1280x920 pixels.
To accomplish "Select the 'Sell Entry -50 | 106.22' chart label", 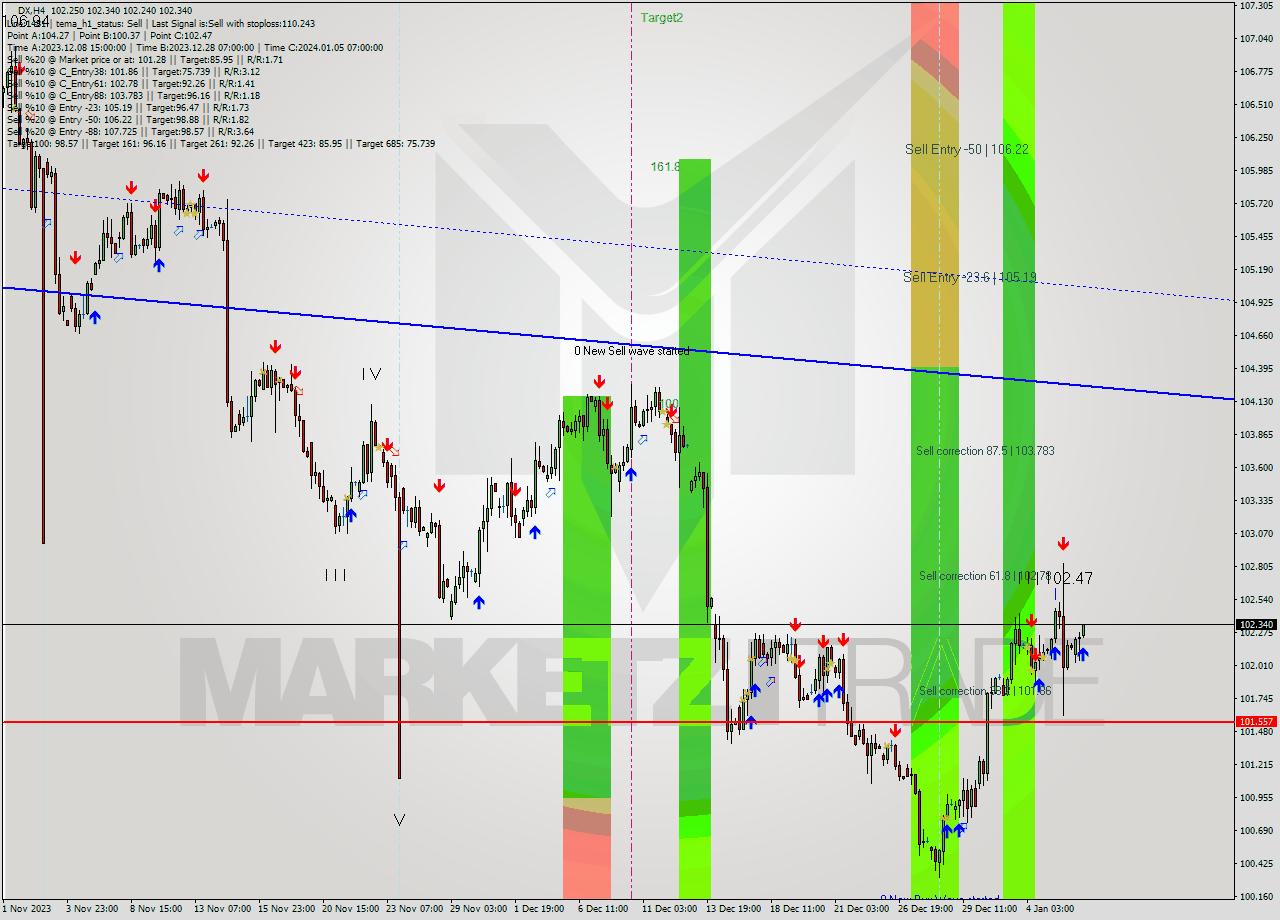I will 967,149.
